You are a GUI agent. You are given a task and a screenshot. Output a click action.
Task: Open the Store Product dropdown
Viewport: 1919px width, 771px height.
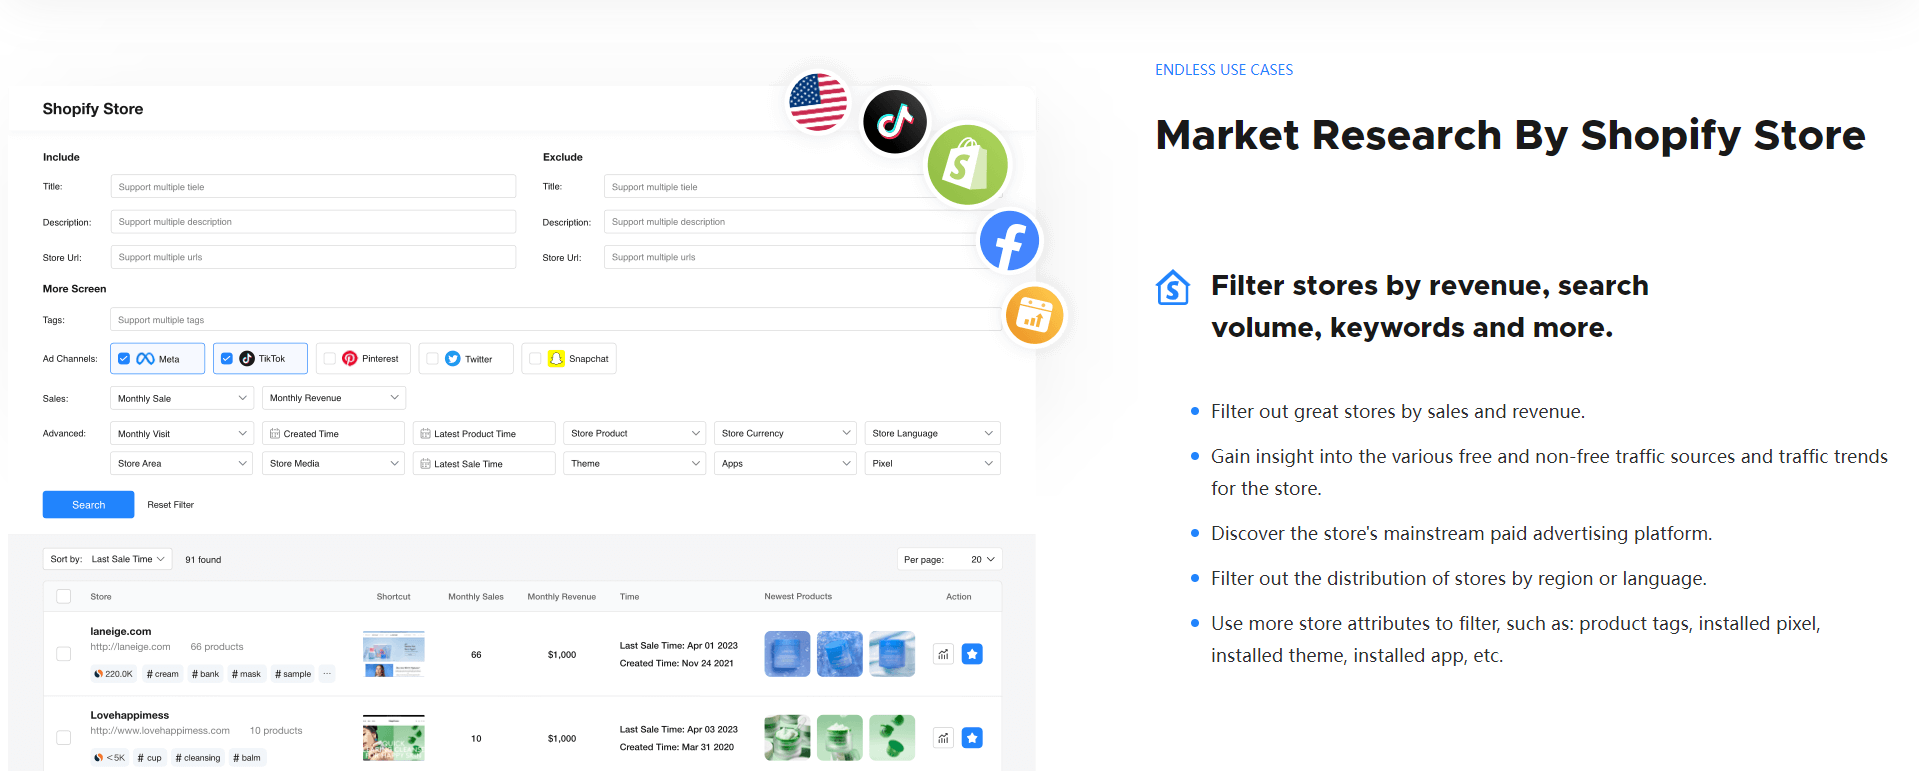click(635, 433)
